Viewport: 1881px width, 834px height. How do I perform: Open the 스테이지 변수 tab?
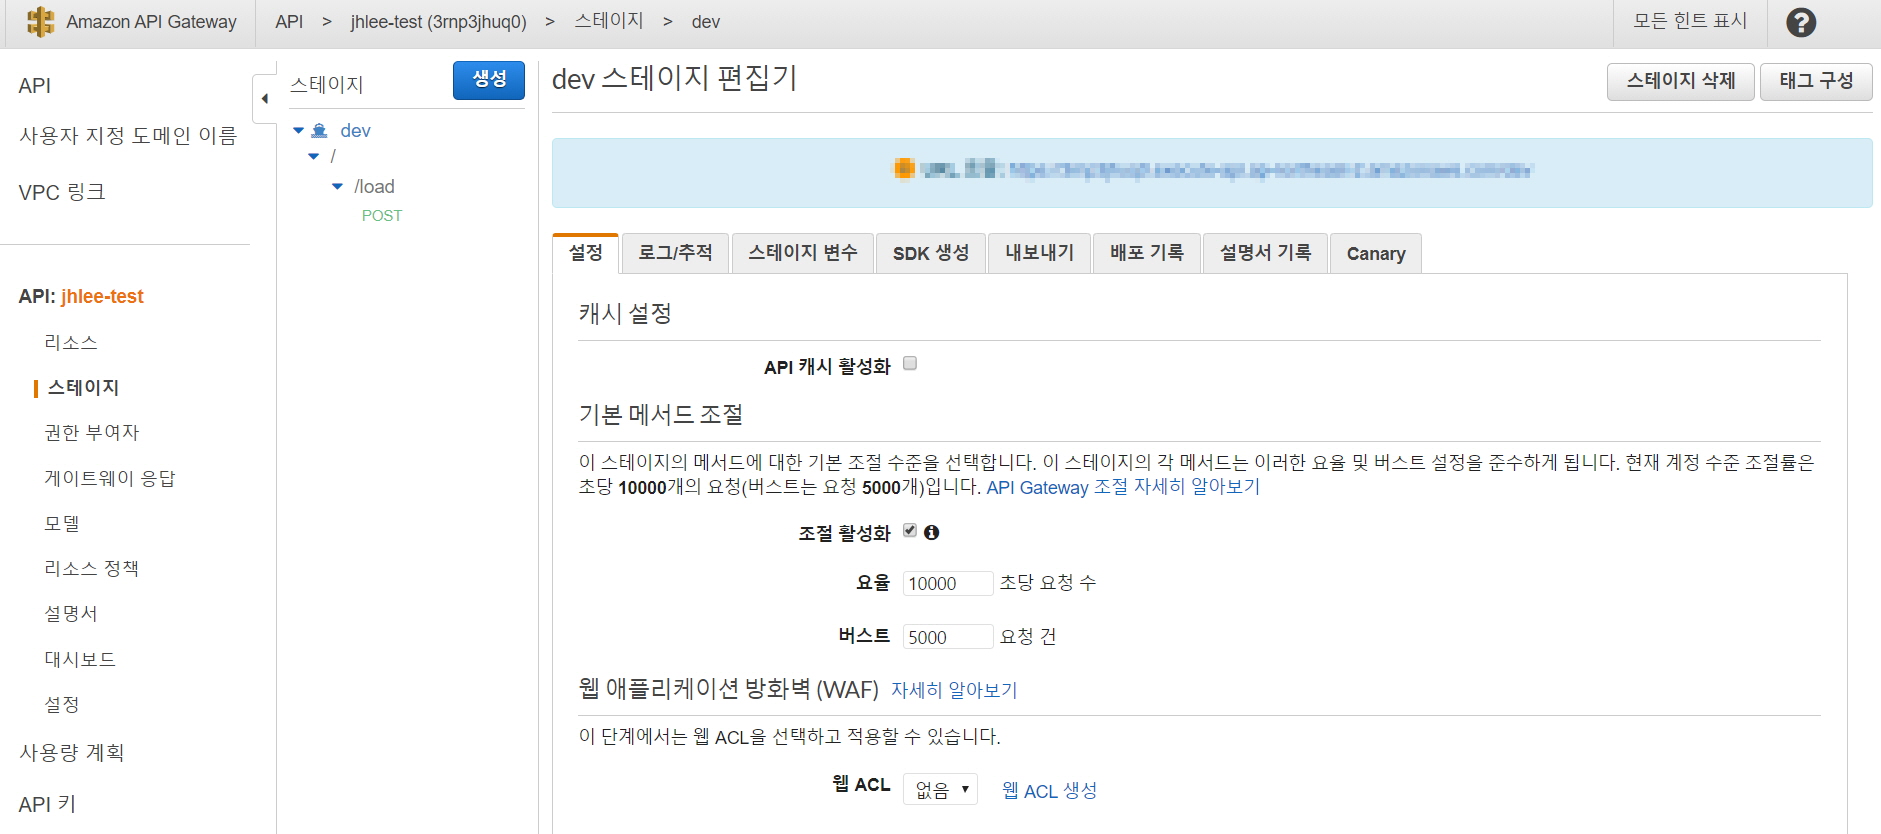point(803,253)
